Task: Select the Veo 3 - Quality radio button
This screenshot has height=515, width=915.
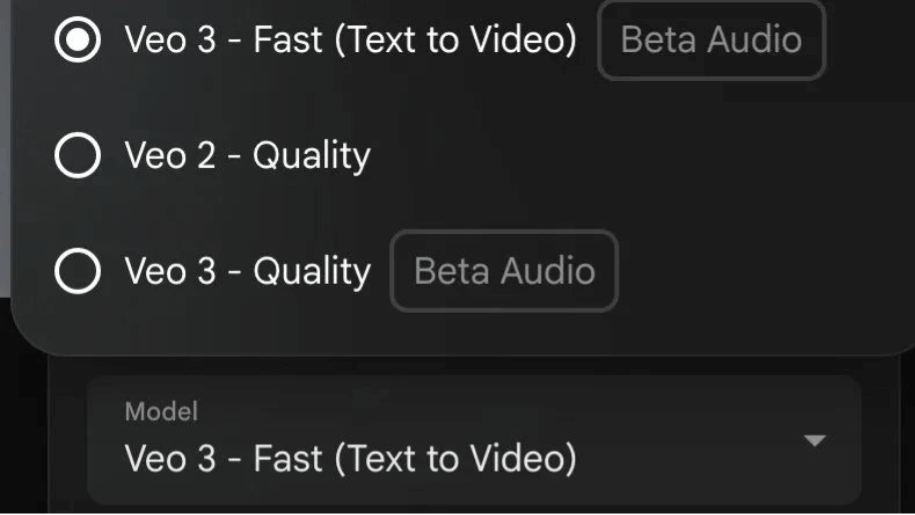Action: click(77, 271)
